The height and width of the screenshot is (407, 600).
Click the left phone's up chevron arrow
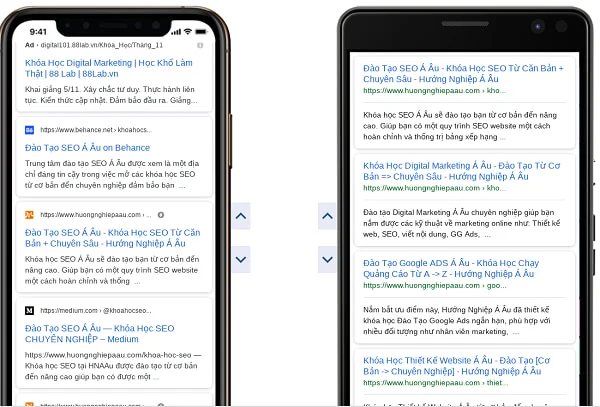[x=241, y=216]
